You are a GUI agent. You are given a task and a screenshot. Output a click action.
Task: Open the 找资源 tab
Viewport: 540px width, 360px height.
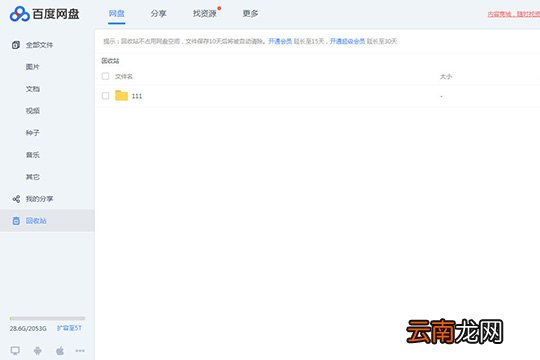205,13
